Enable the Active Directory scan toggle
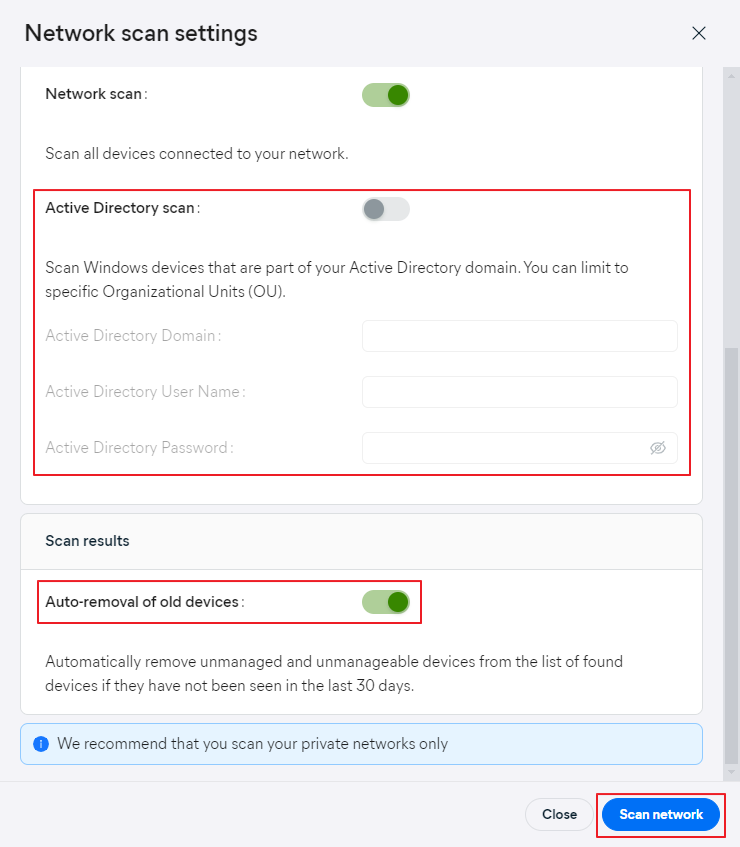This screenshot has width=740, height=847. [386, 209]
